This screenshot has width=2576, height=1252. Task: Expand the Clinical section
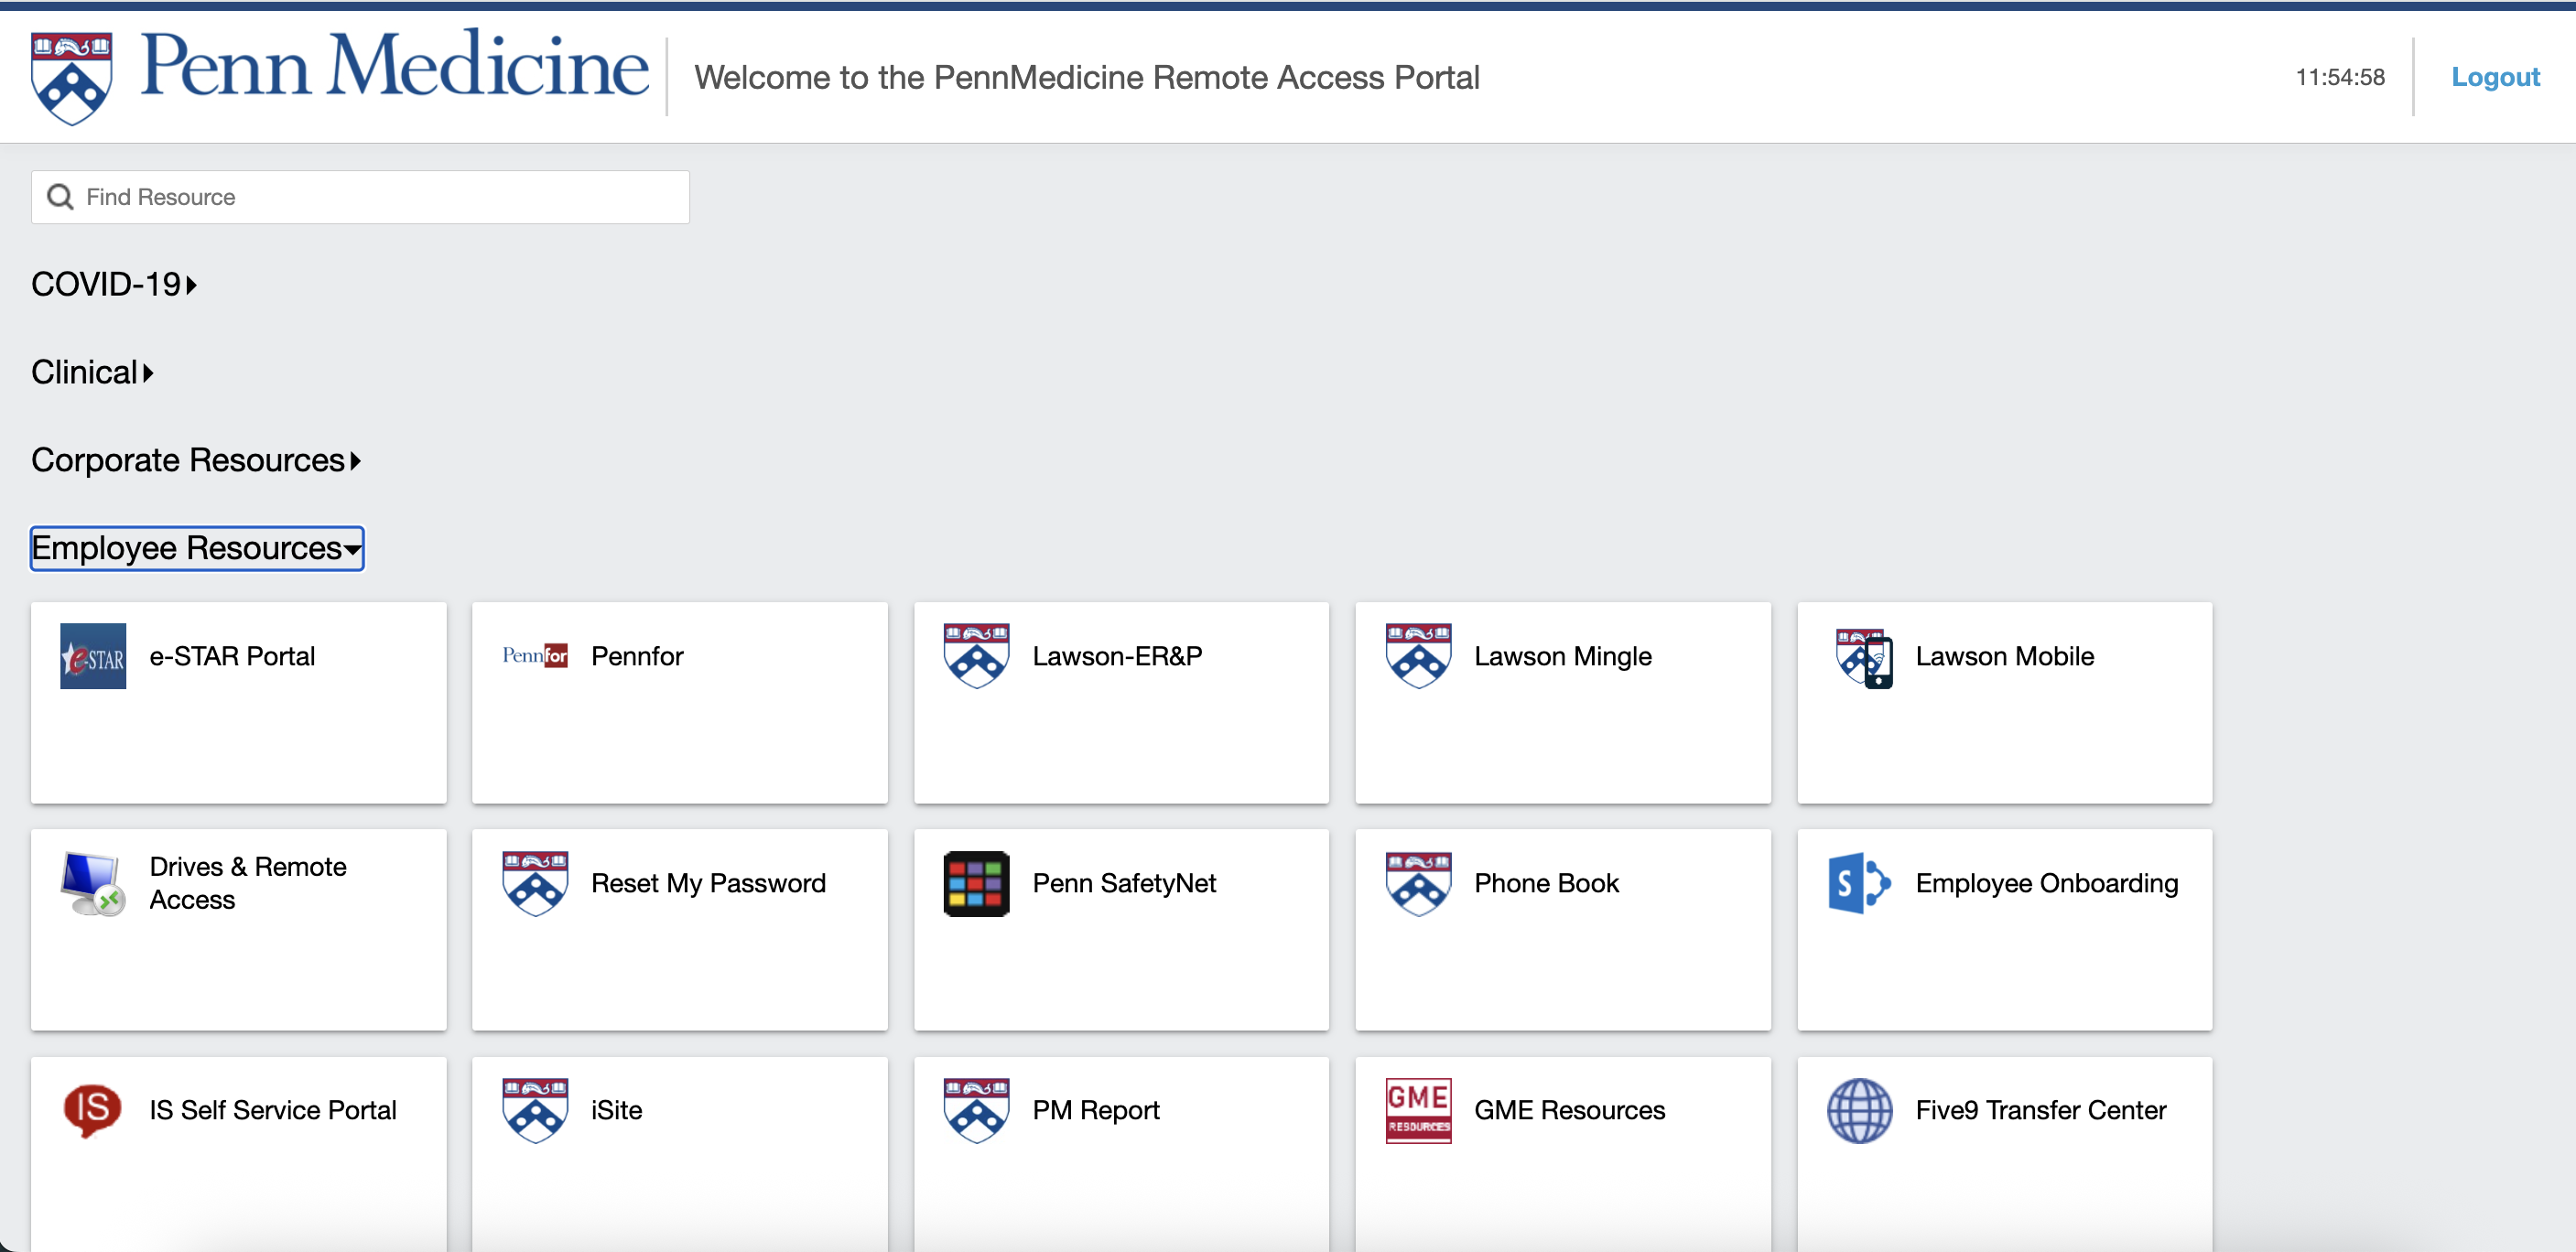(92, 372)
